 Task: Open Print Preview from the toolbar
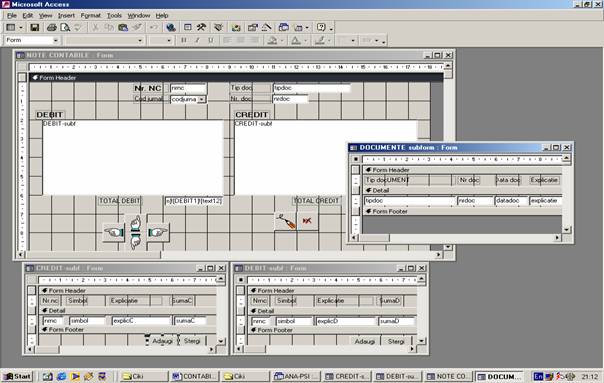coord(65,27)
